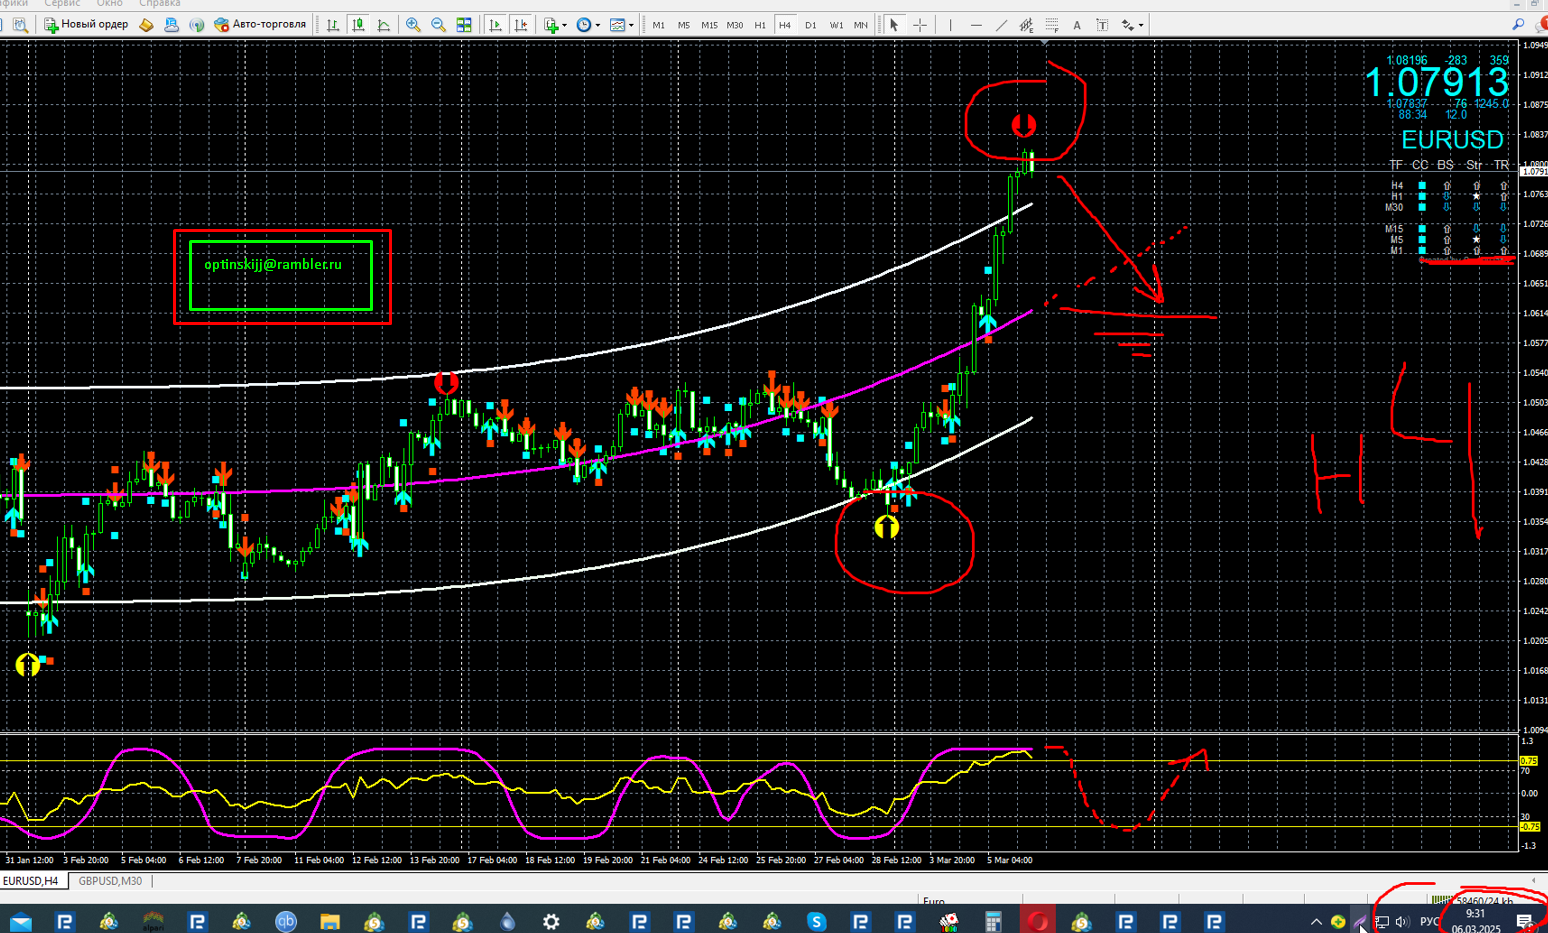Click the РУС language indicator

[x=1430, y=922]
